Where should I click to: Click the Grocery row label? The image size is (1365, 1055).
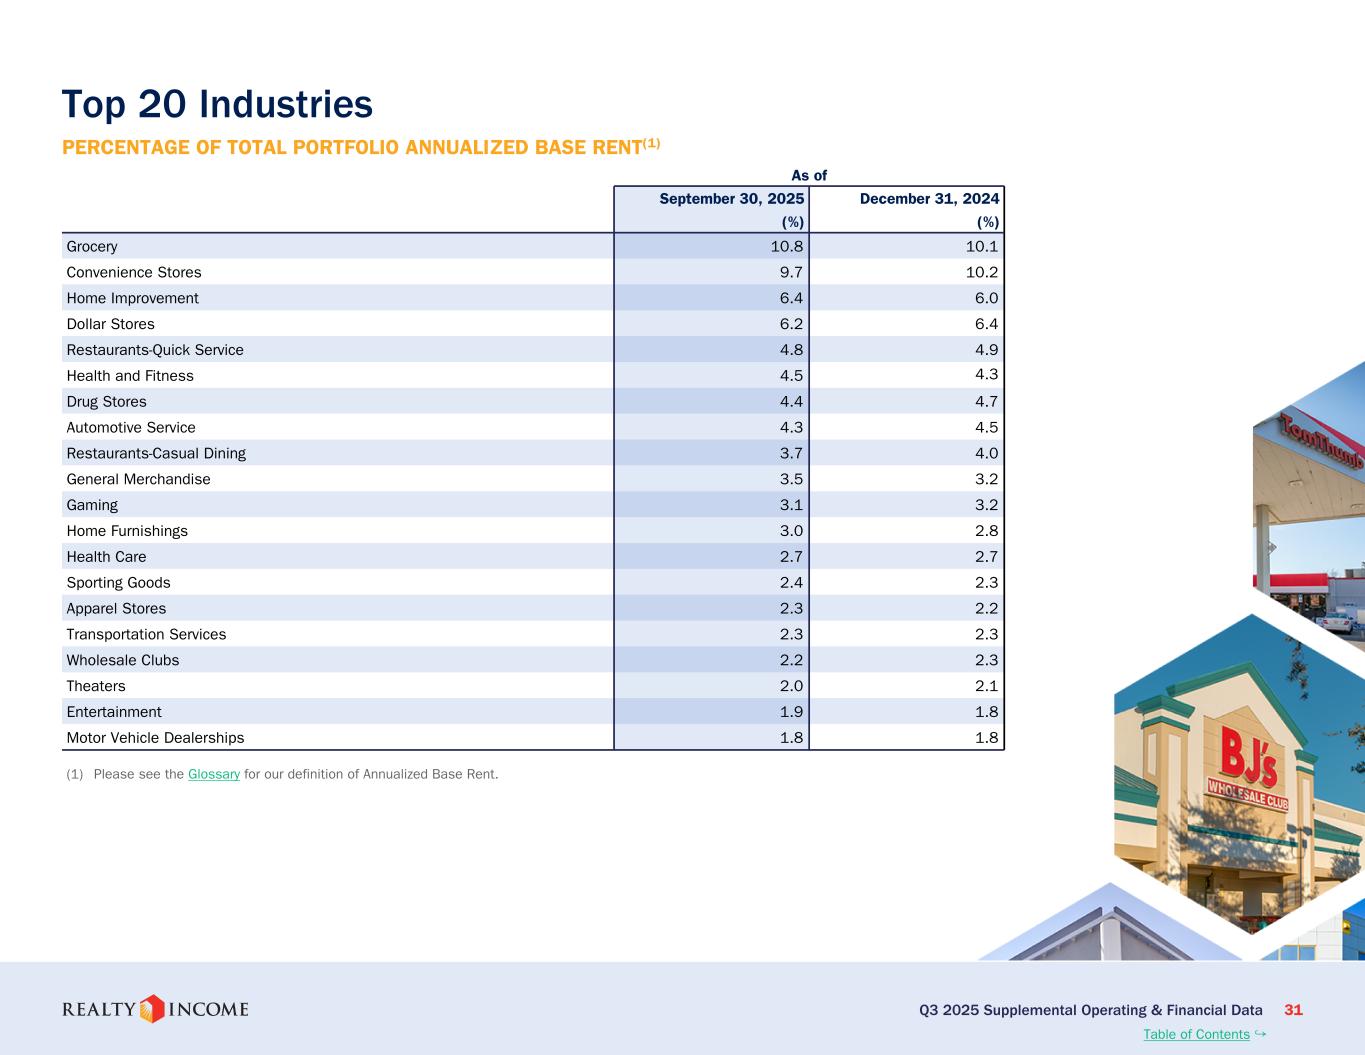coord(92,247)
